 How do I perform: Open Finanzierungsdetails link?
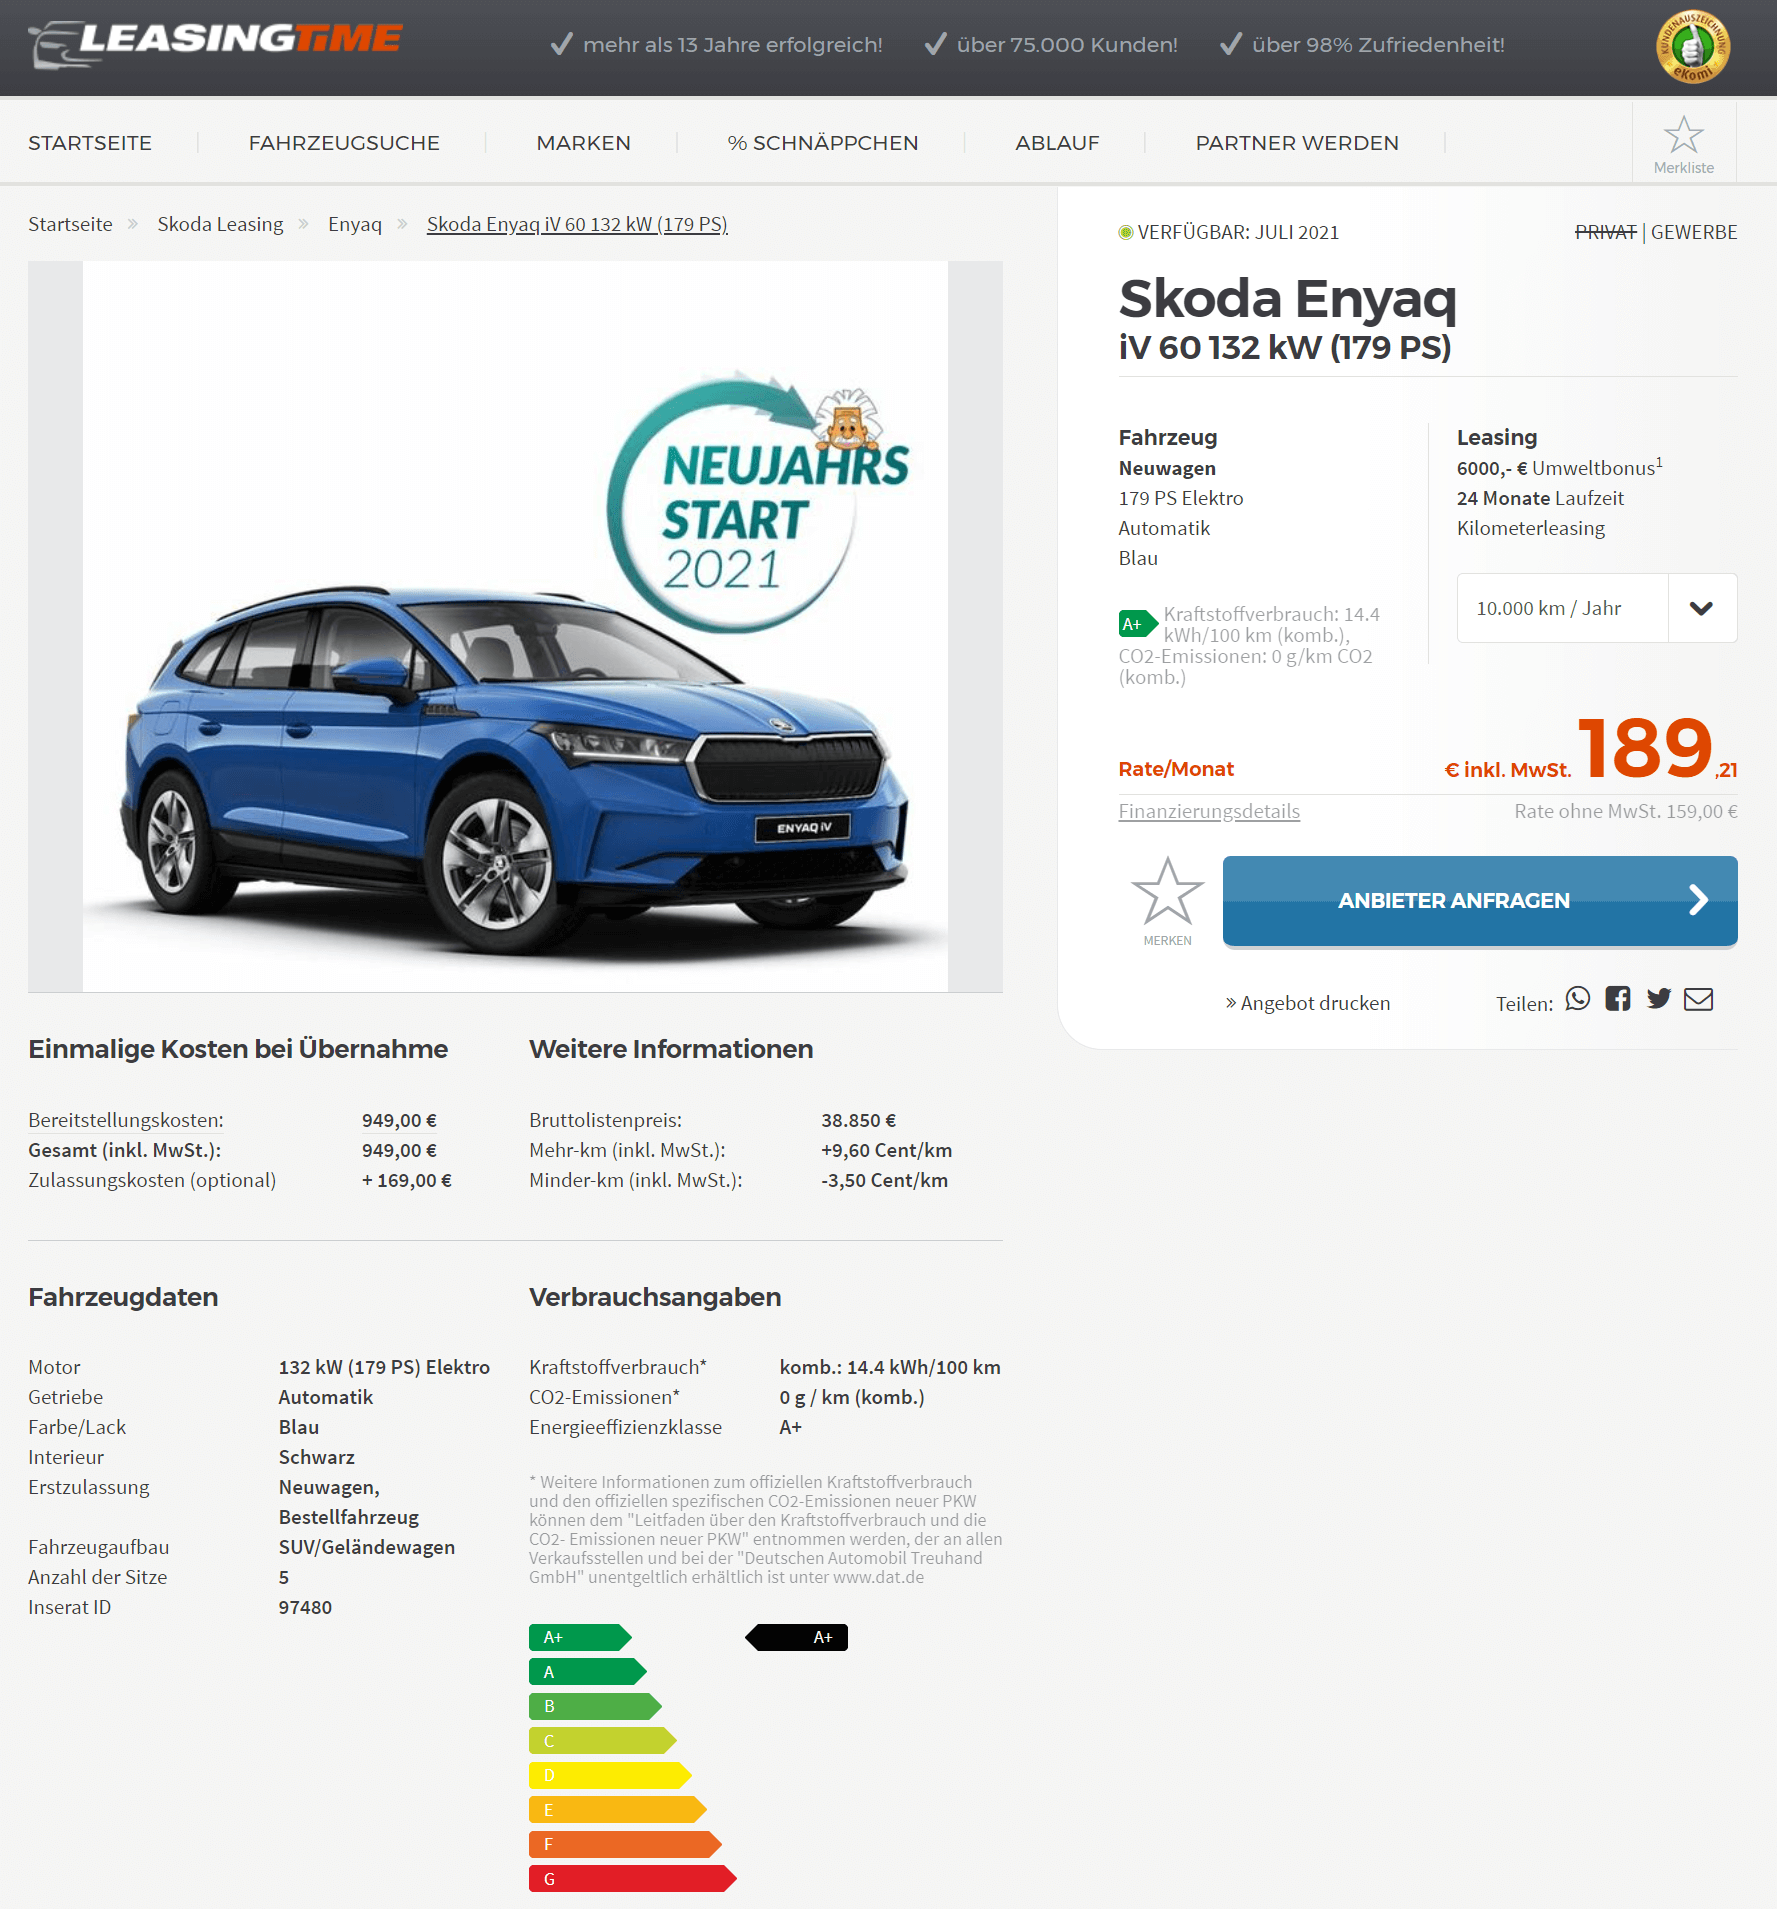click(1209, 811)
